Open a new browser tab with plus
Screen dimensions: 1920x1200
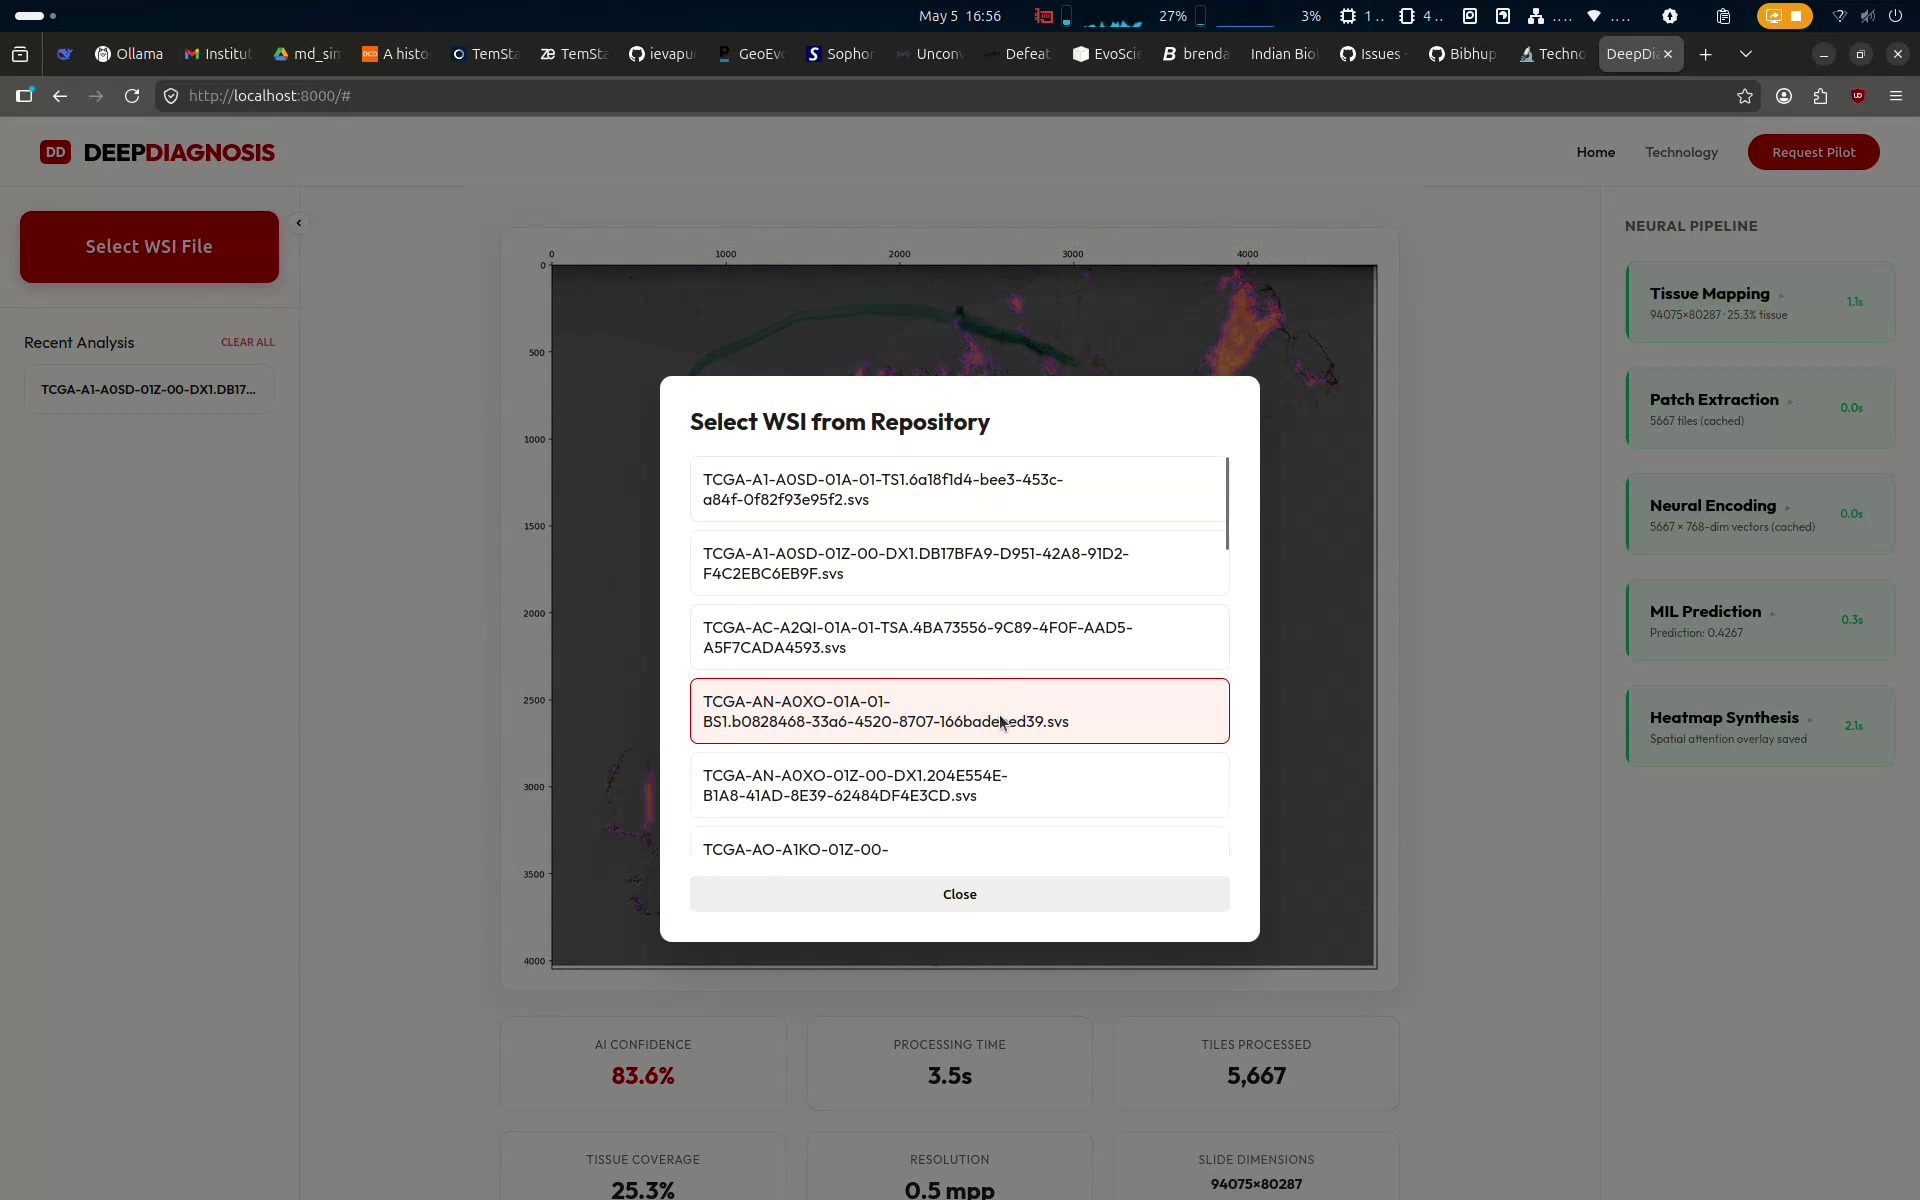1706,54
